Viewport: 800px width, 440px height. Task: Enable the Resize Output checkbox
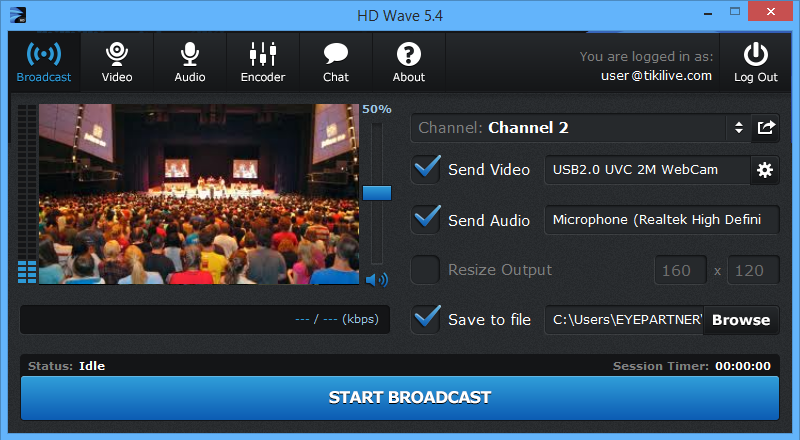(x=427, y=270)
